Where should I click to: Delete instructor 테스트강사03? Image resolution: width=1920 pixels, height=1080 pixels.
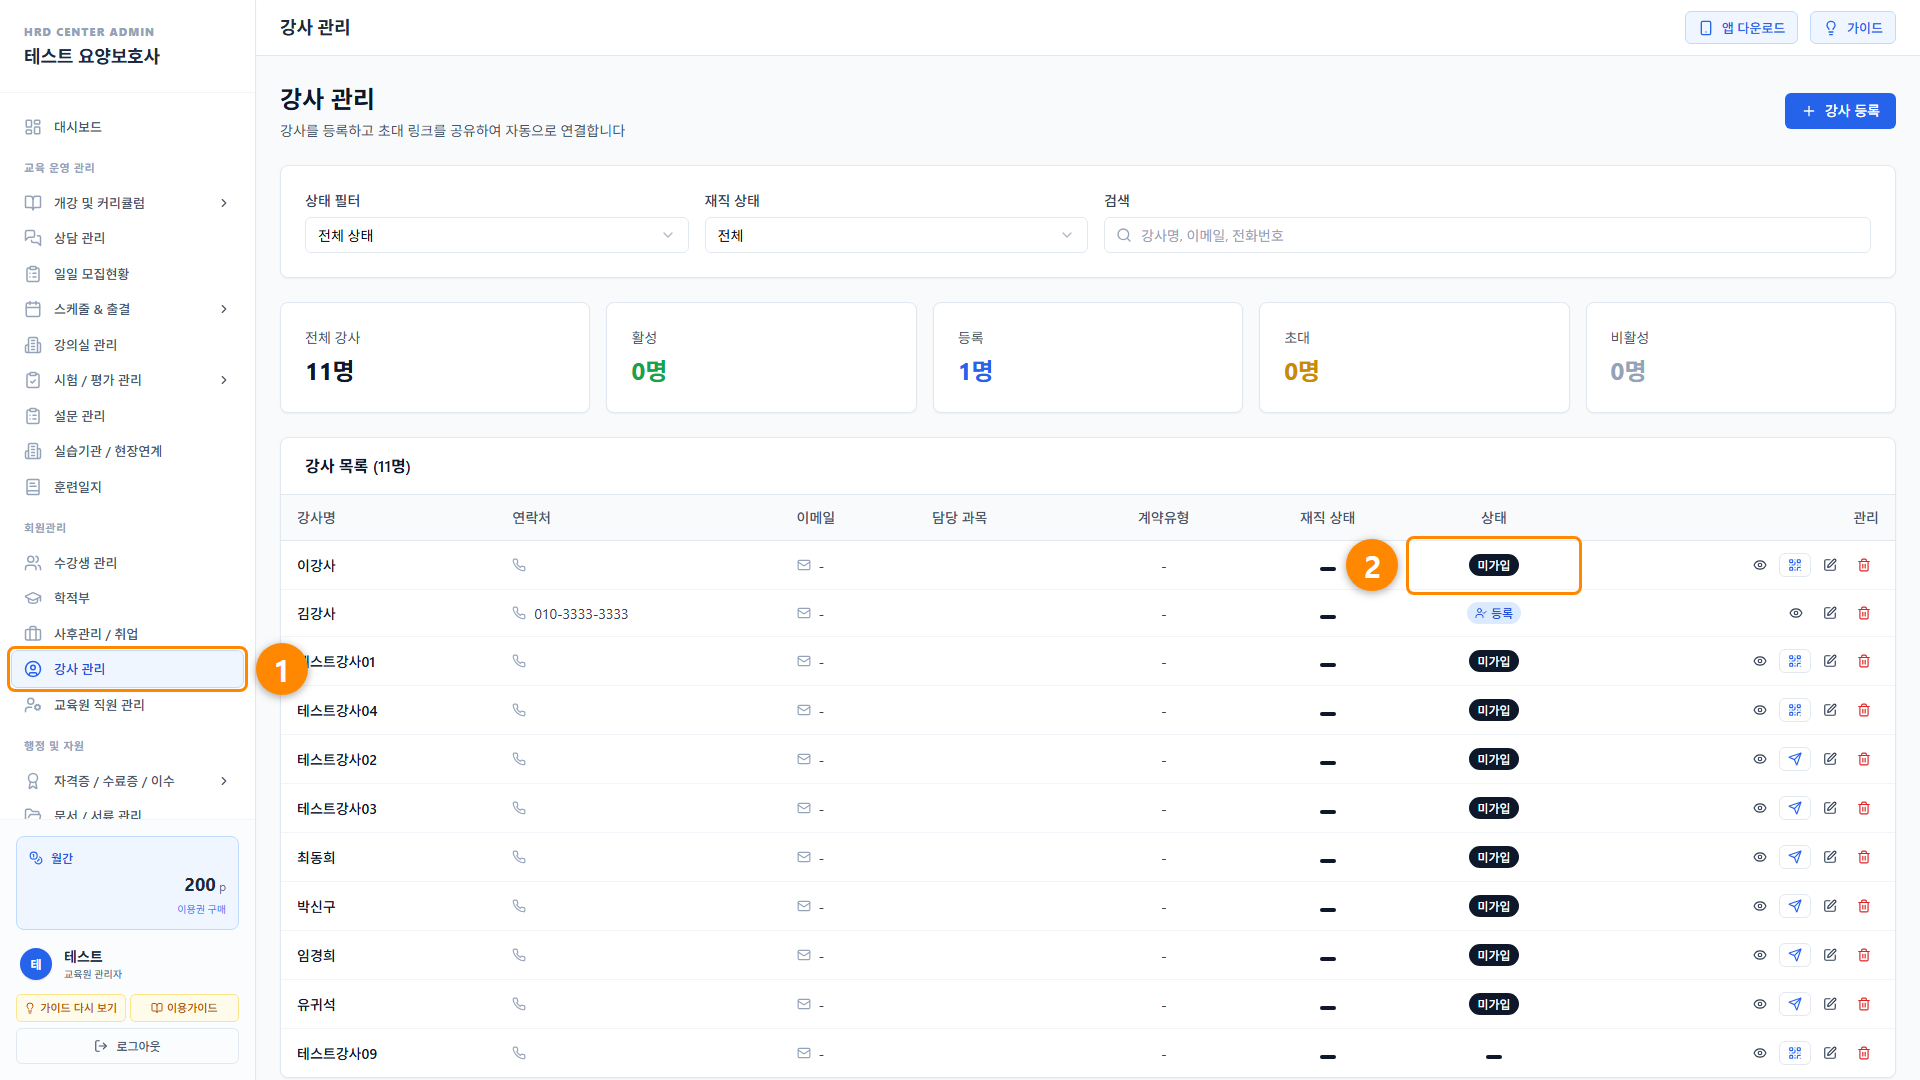coord(1864,808)
